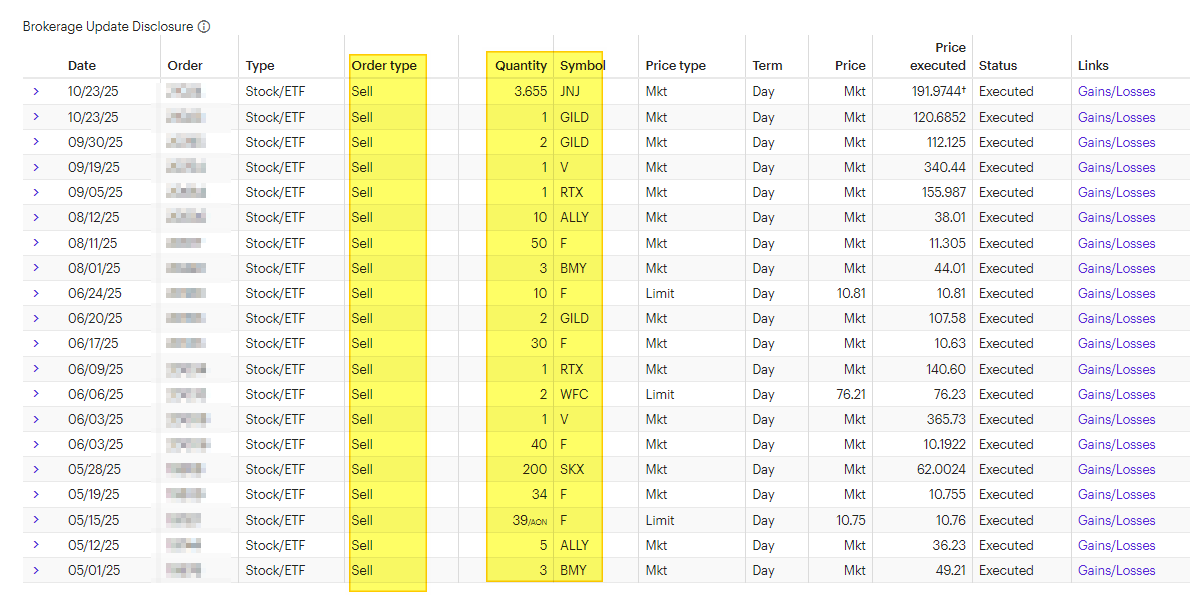Click the Price executed column header
Image resolution: width=1190 pixels, height=595 pixels.
(x=938, y=57)
